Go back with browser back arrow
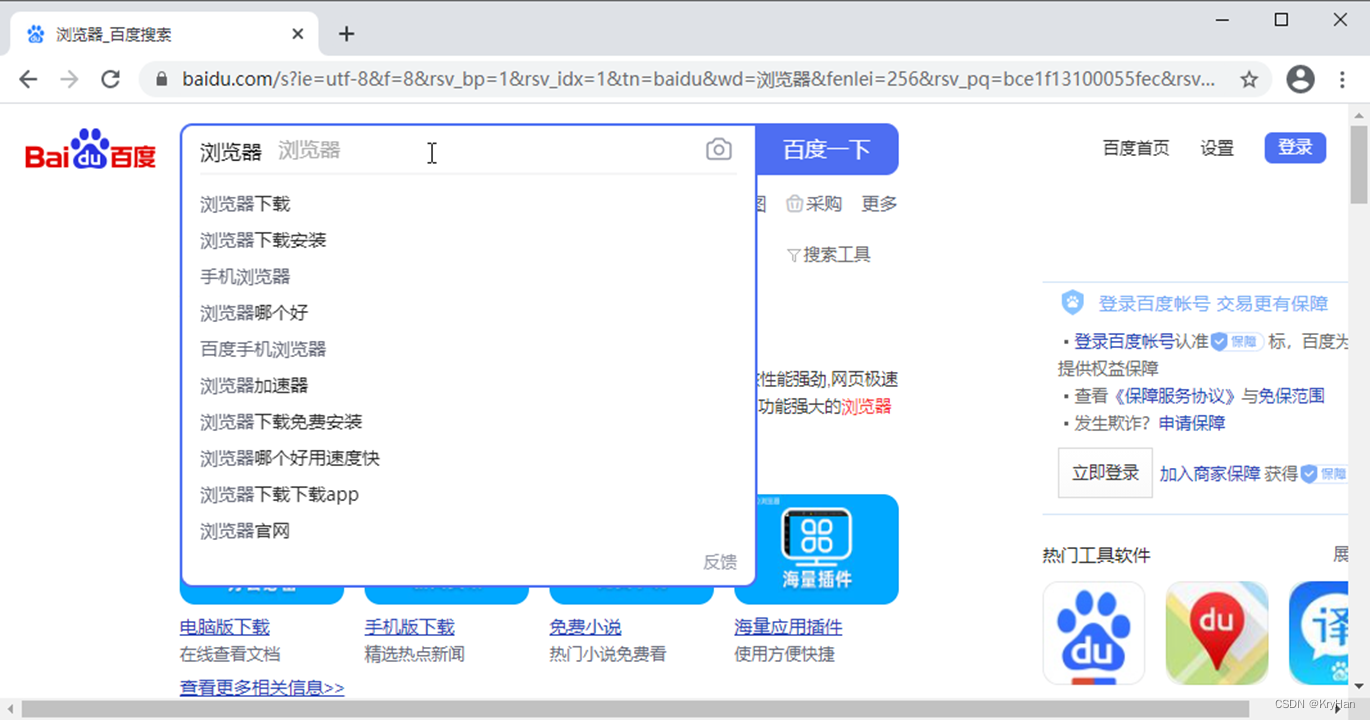The width and height of the screenshot is (1370, 720). [28, 79]
